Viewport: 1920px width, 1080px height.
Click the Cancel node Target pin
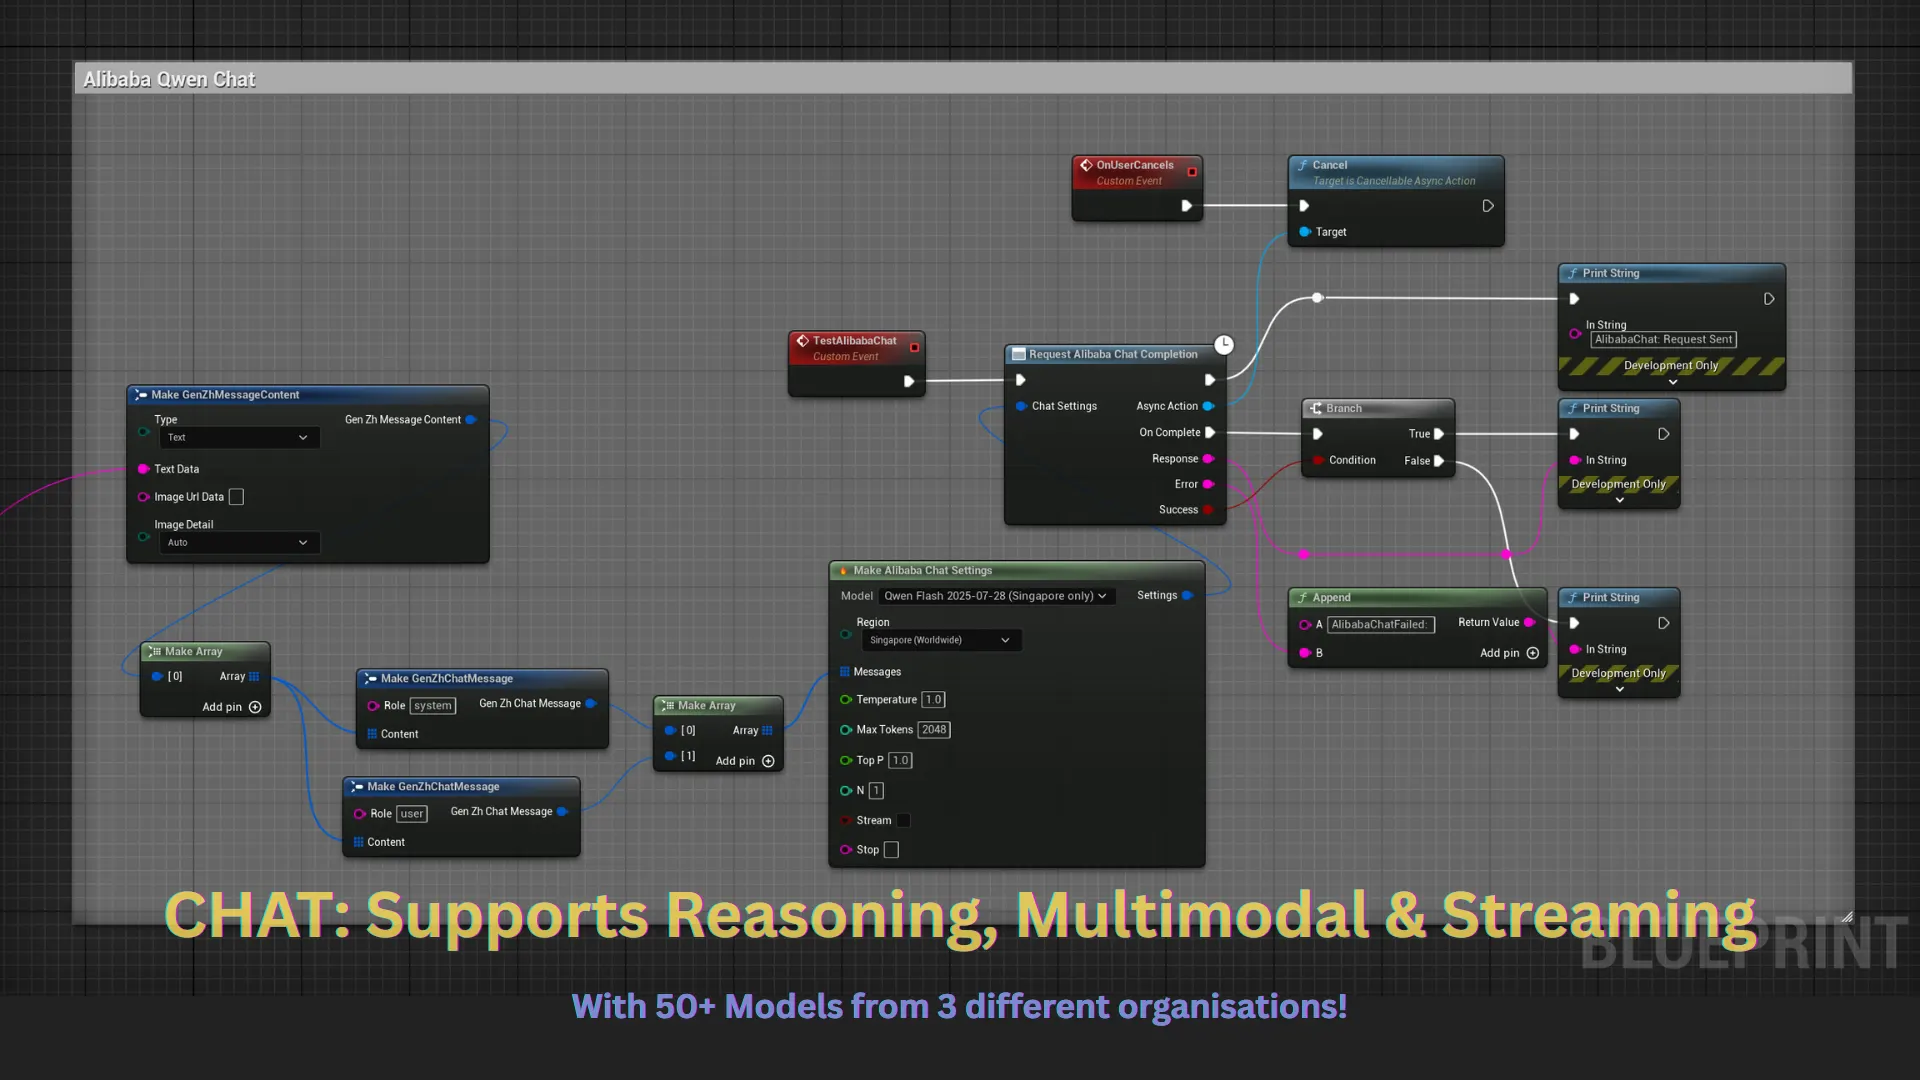pyautogui.click(x=1304, y=232)
